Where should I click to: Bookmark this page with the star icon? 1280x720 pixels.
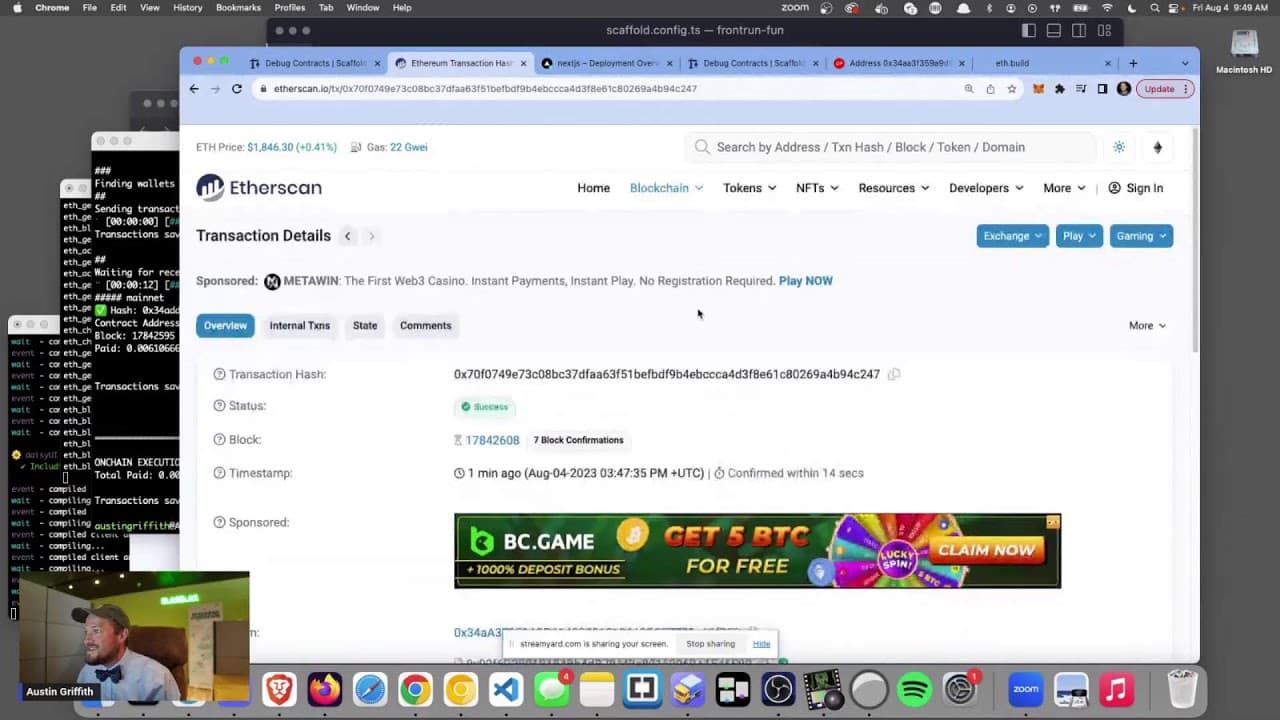coord(1012,89)
